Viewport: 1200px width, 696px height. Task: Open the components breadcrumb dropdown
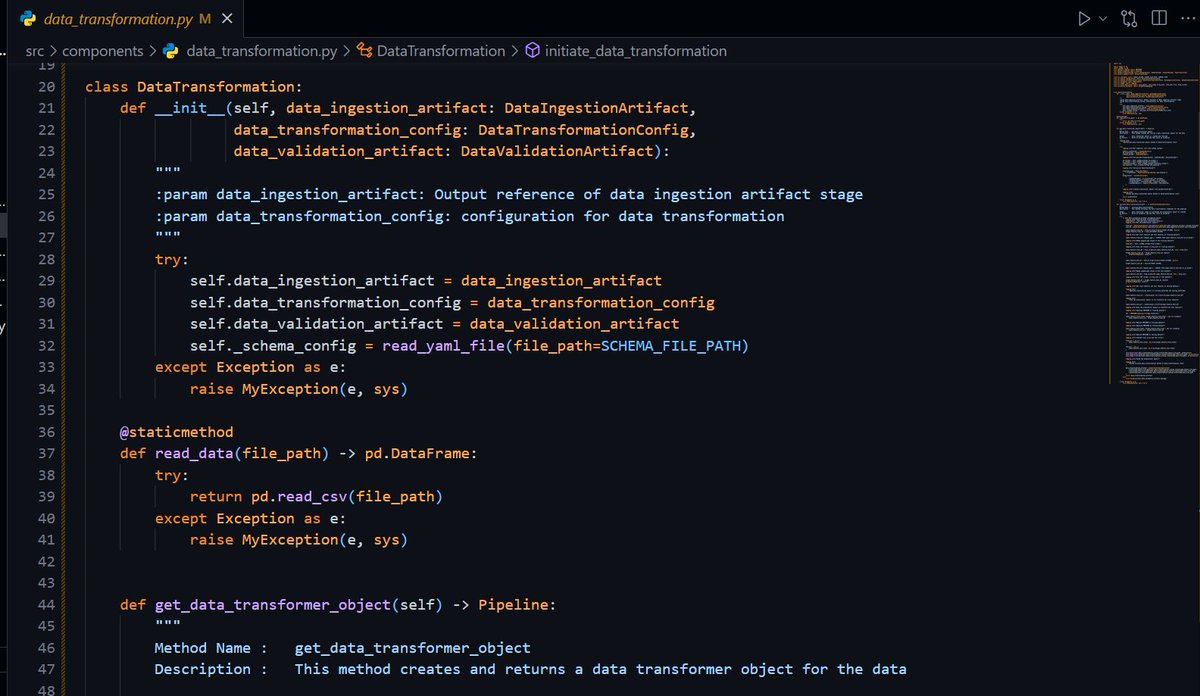pyautogui.click(x=102, y=50)
